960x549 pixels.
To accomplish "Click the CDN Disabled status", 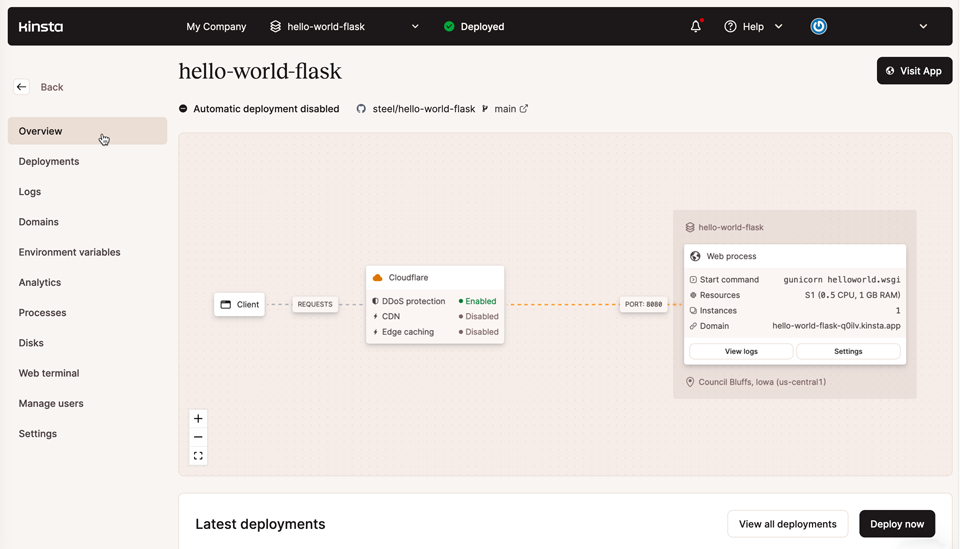I will [479, 316].
